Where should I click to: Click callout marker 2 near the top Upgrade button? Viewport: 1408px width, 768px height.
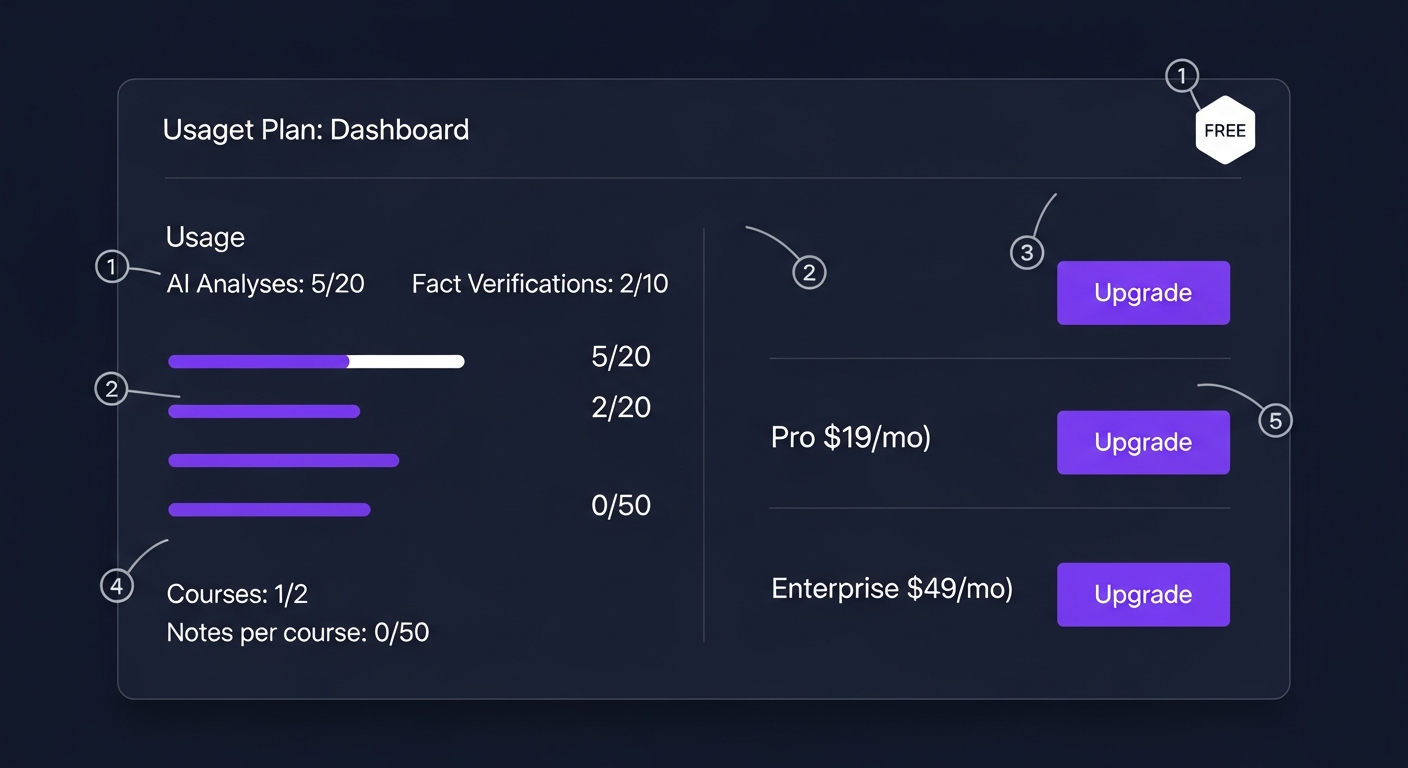808,271
